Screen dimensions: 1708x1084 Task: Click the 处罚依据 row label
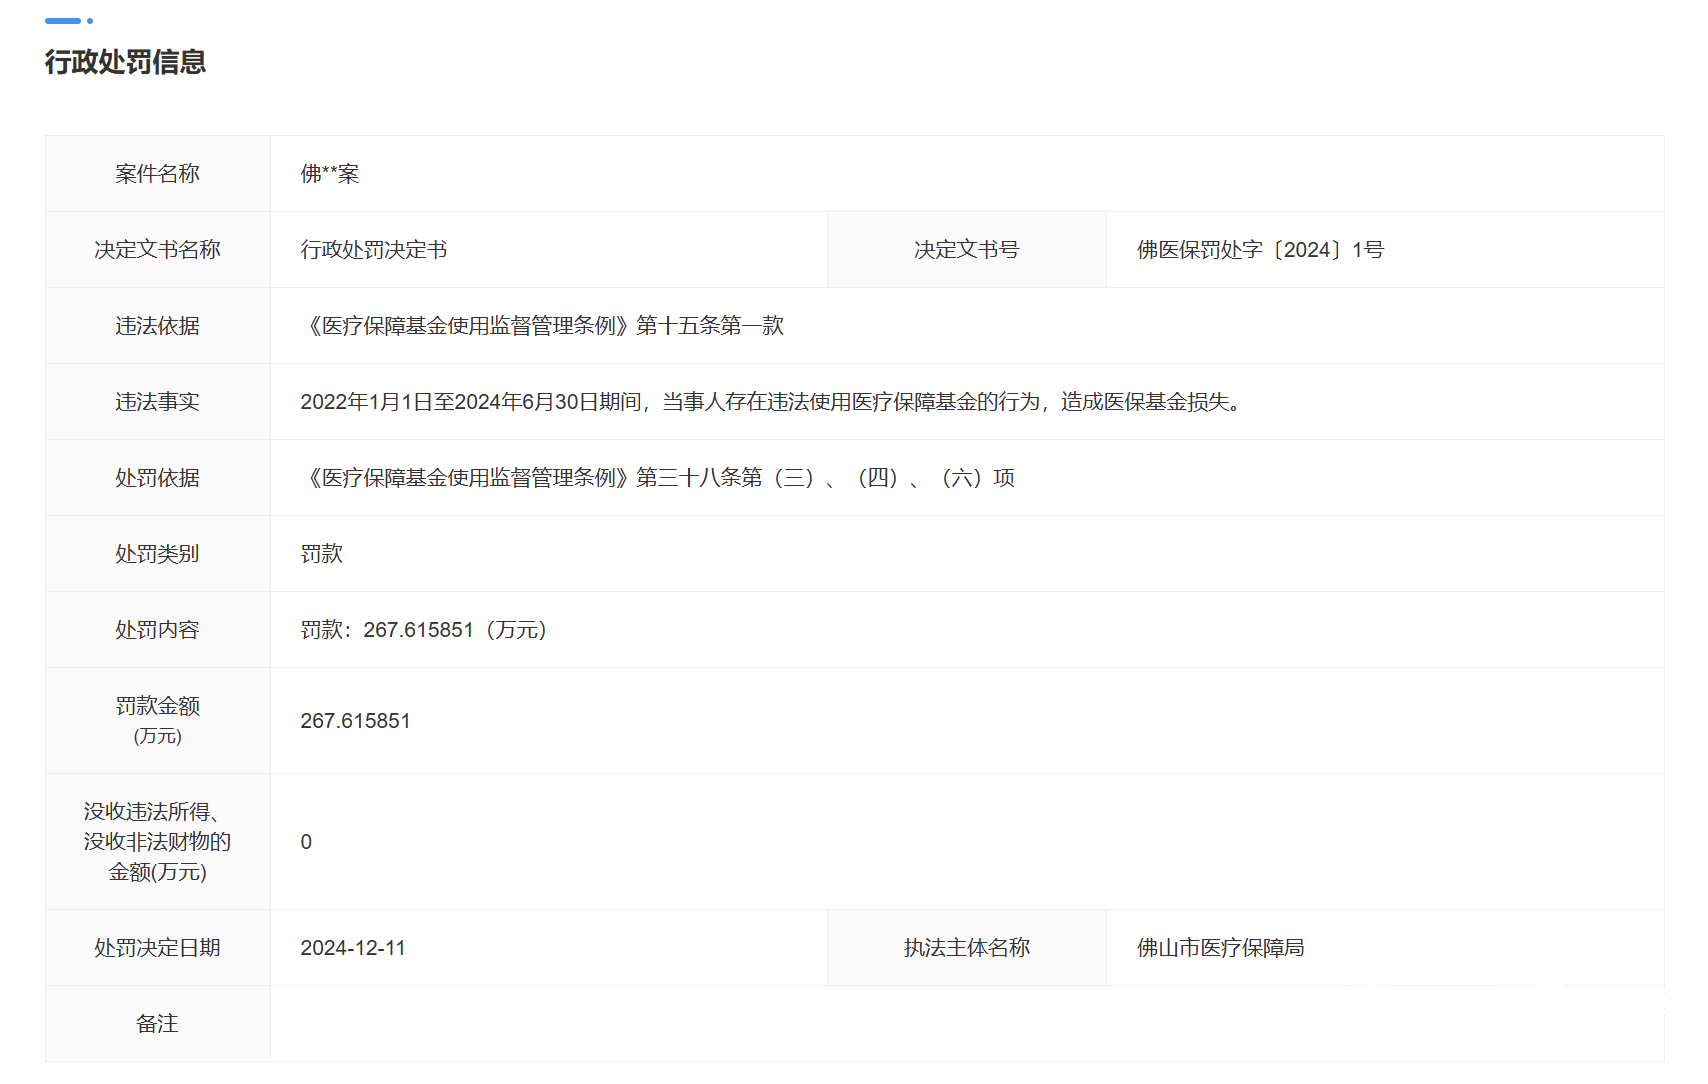tap(156, 477)
